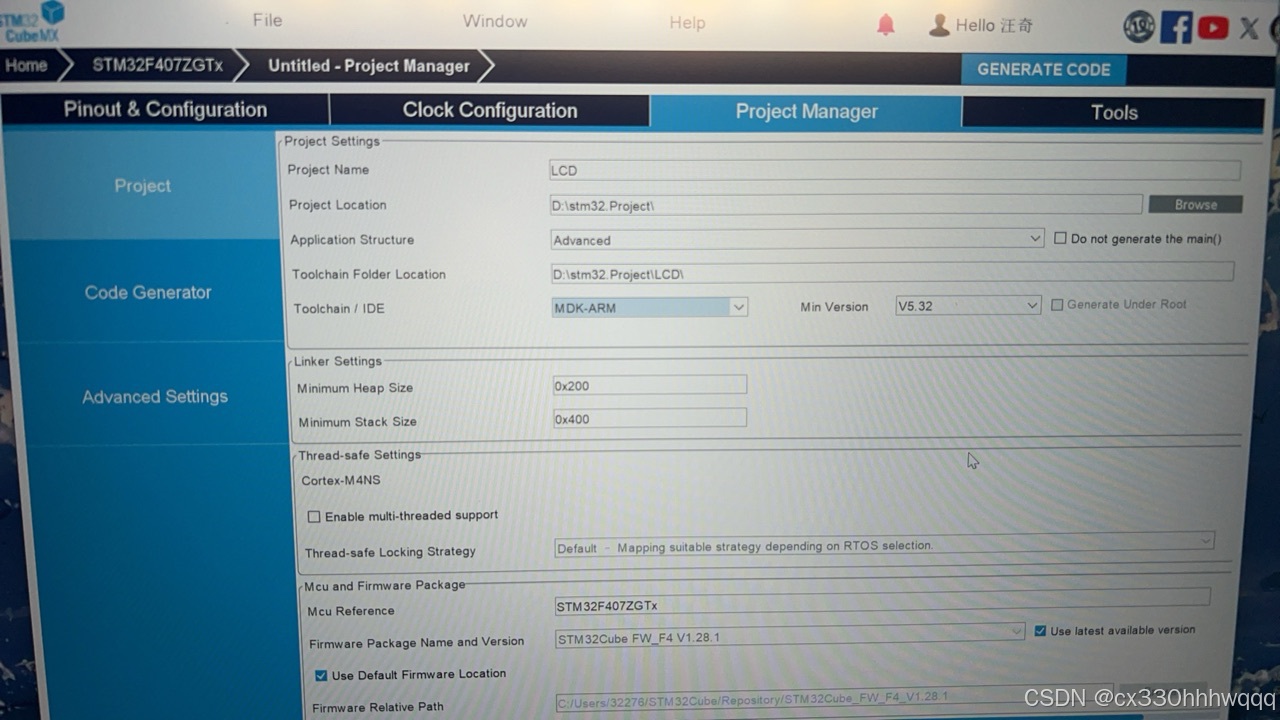Click the Mcu Reference field
This screenshot has height=720, width=1280.
[882, 604]
